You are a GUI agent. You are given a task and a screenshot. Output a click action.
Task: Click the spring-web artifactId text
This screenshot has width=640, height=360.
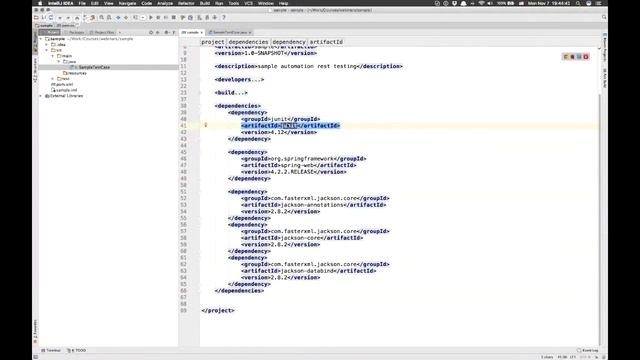click(x=298, y=165)
